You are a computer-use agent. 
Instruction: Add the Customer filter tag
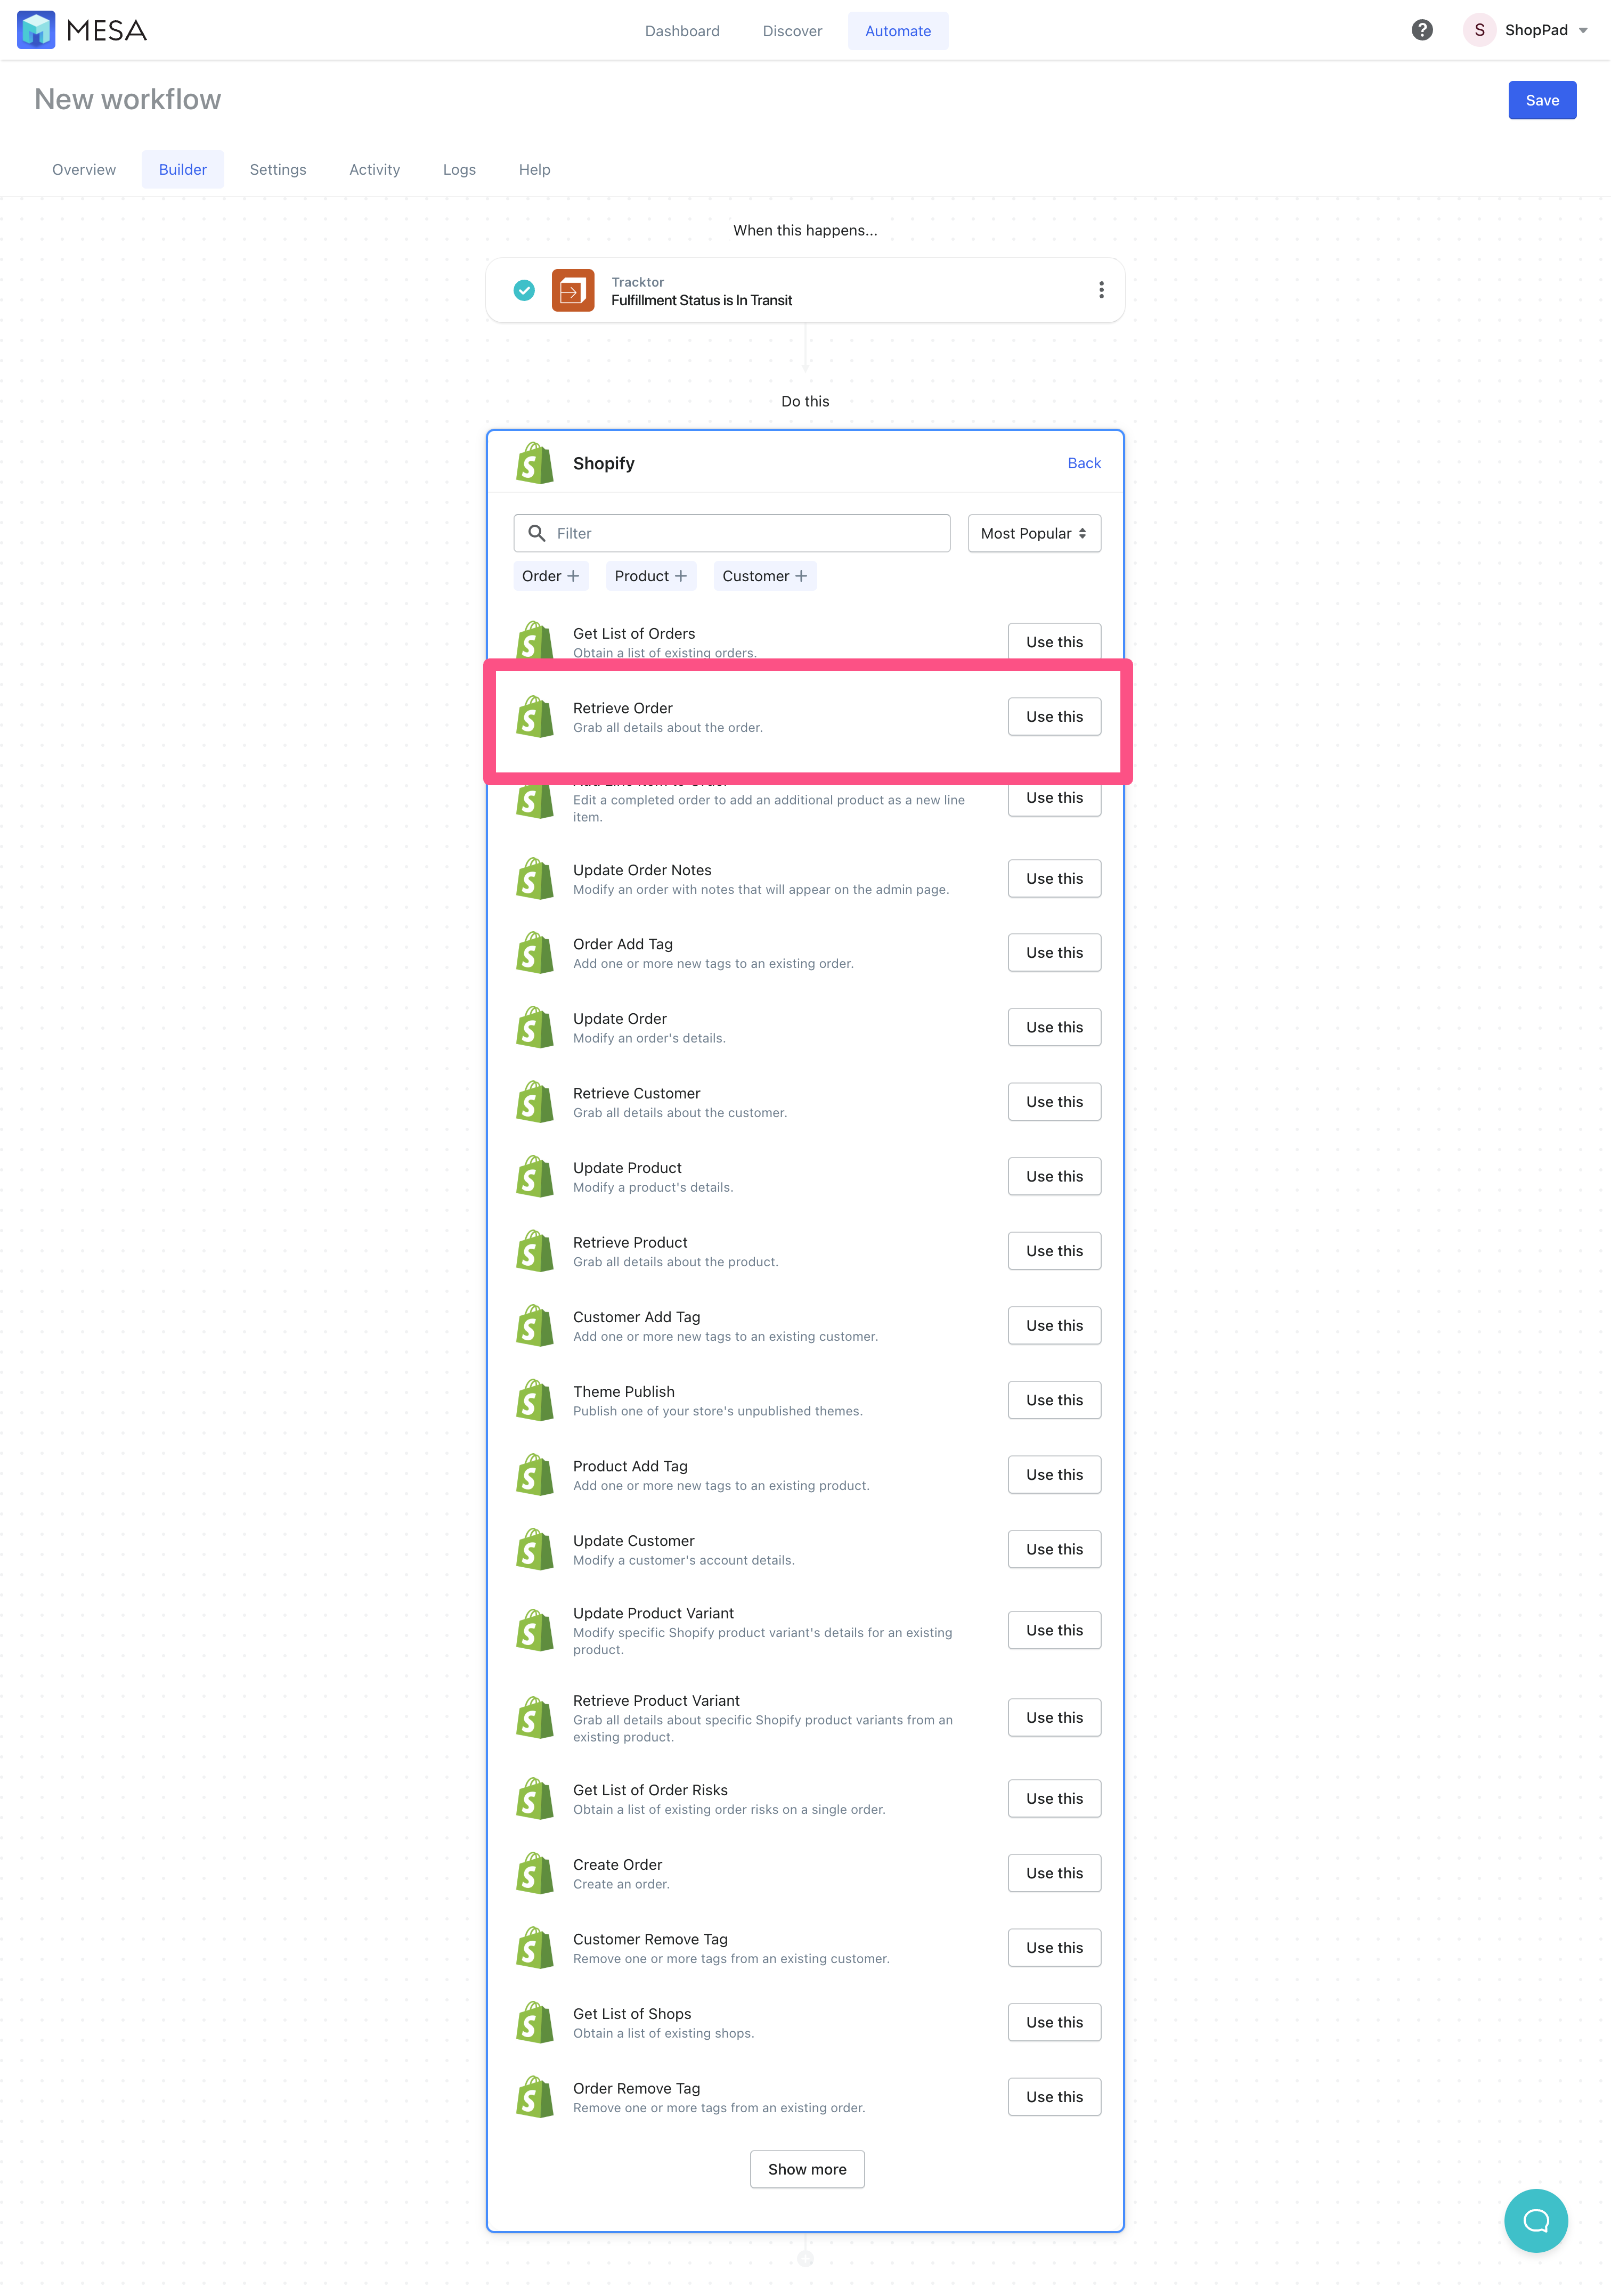(765, 576)
